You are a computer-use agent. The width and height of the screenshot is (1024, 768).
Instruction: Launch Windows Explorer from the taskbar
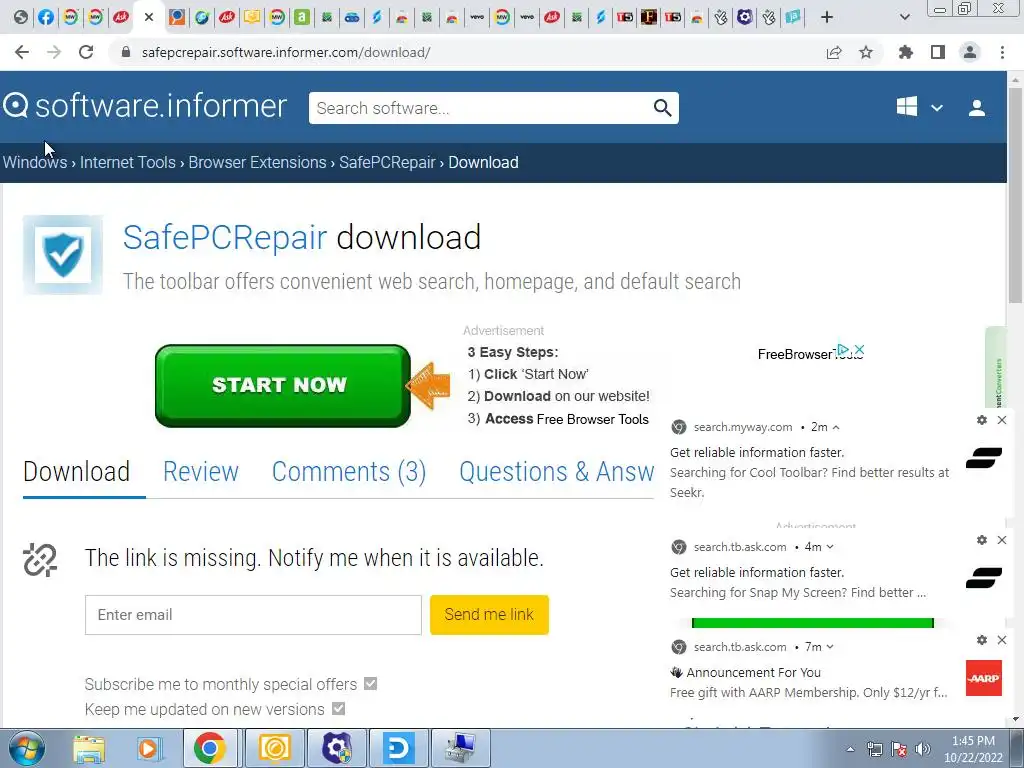(89, 749)
